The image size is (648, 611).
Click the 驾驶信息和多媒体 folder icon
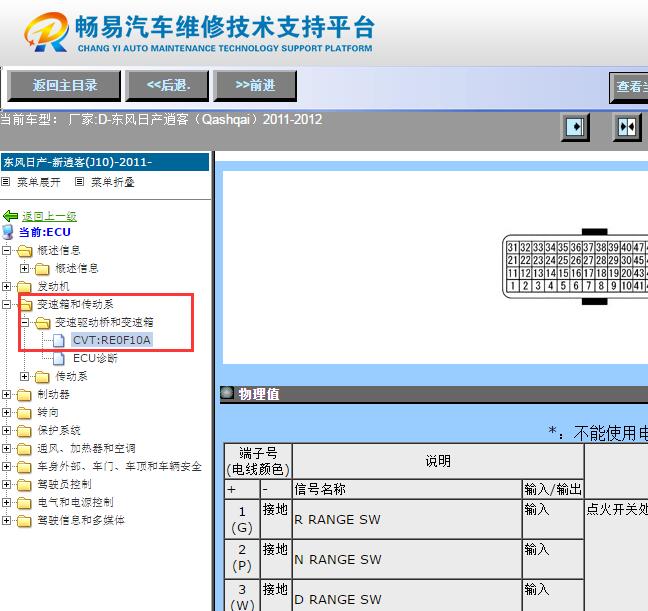coord(24,521)
